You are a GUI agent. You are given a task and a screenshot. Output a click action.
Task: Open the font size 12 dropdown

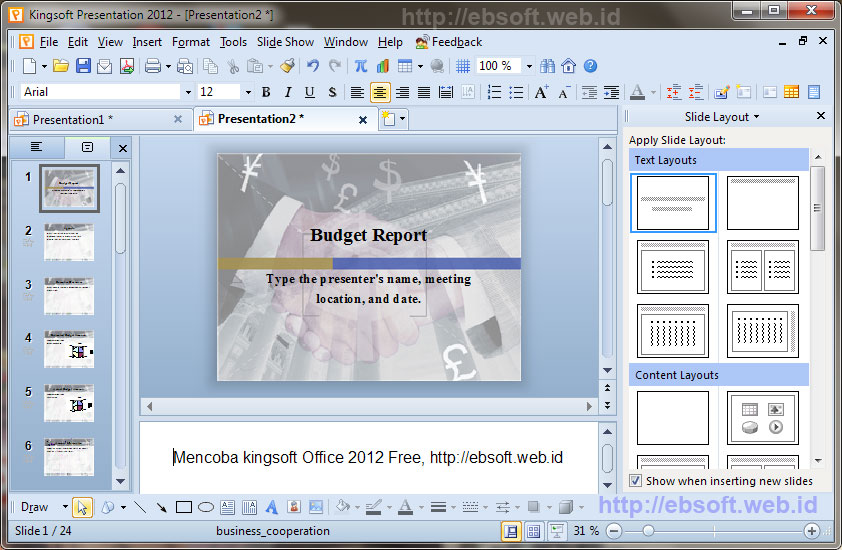[x=248, y=92]
